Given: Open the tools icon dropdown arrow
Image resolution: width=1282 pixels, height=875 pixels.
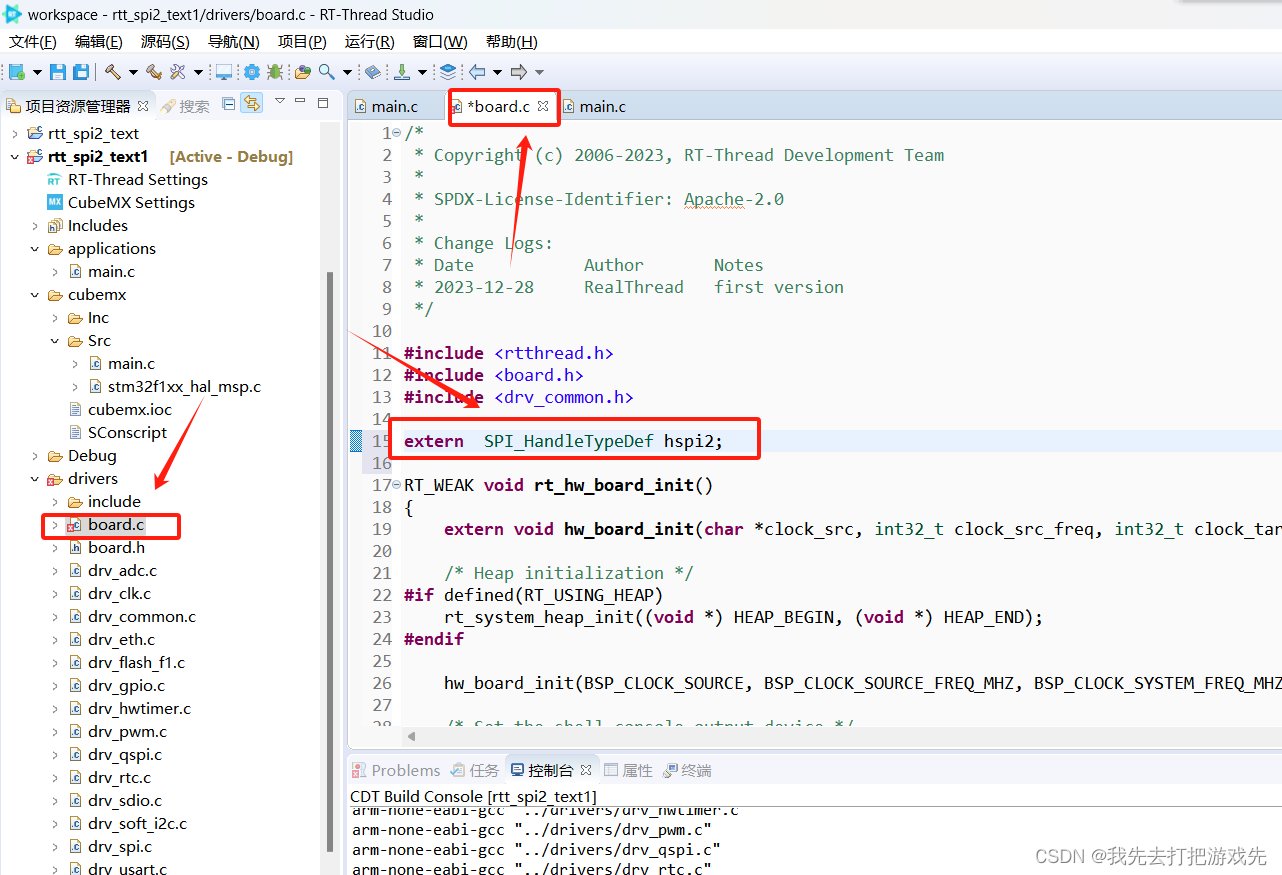Looking at the screenshot, I should pyautogui.click(x=198, y=72).
